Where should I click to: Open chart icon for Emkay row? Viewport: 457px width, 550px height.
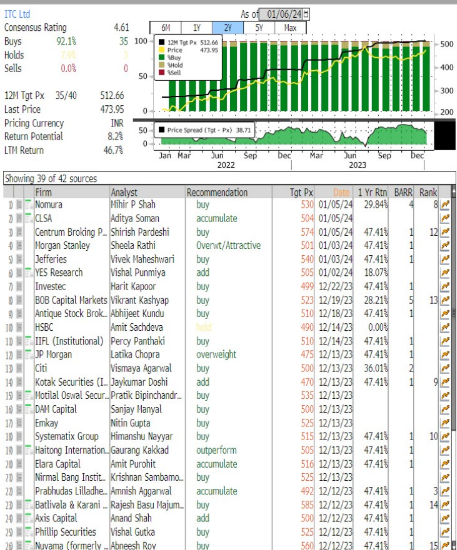(x=445, y=423)
